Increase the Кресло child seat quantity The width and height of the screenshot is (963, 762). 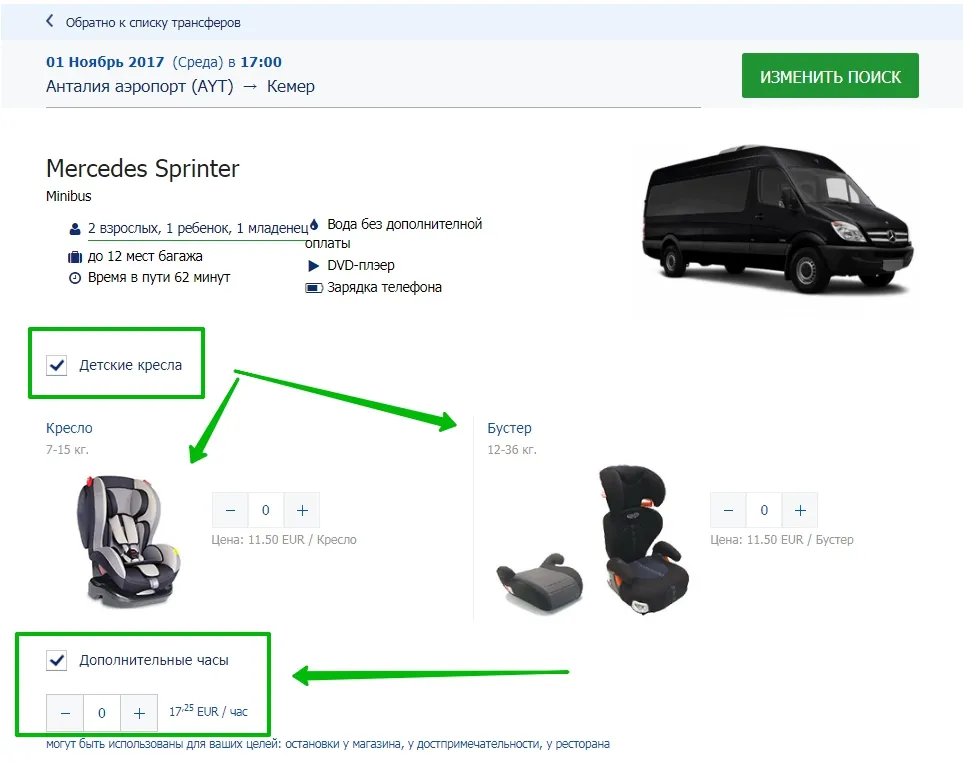tap(302, 510)
